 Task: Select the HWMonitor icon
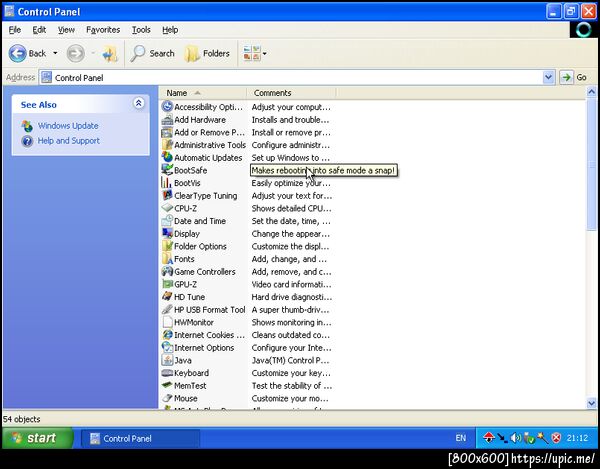tap(167, 322)
